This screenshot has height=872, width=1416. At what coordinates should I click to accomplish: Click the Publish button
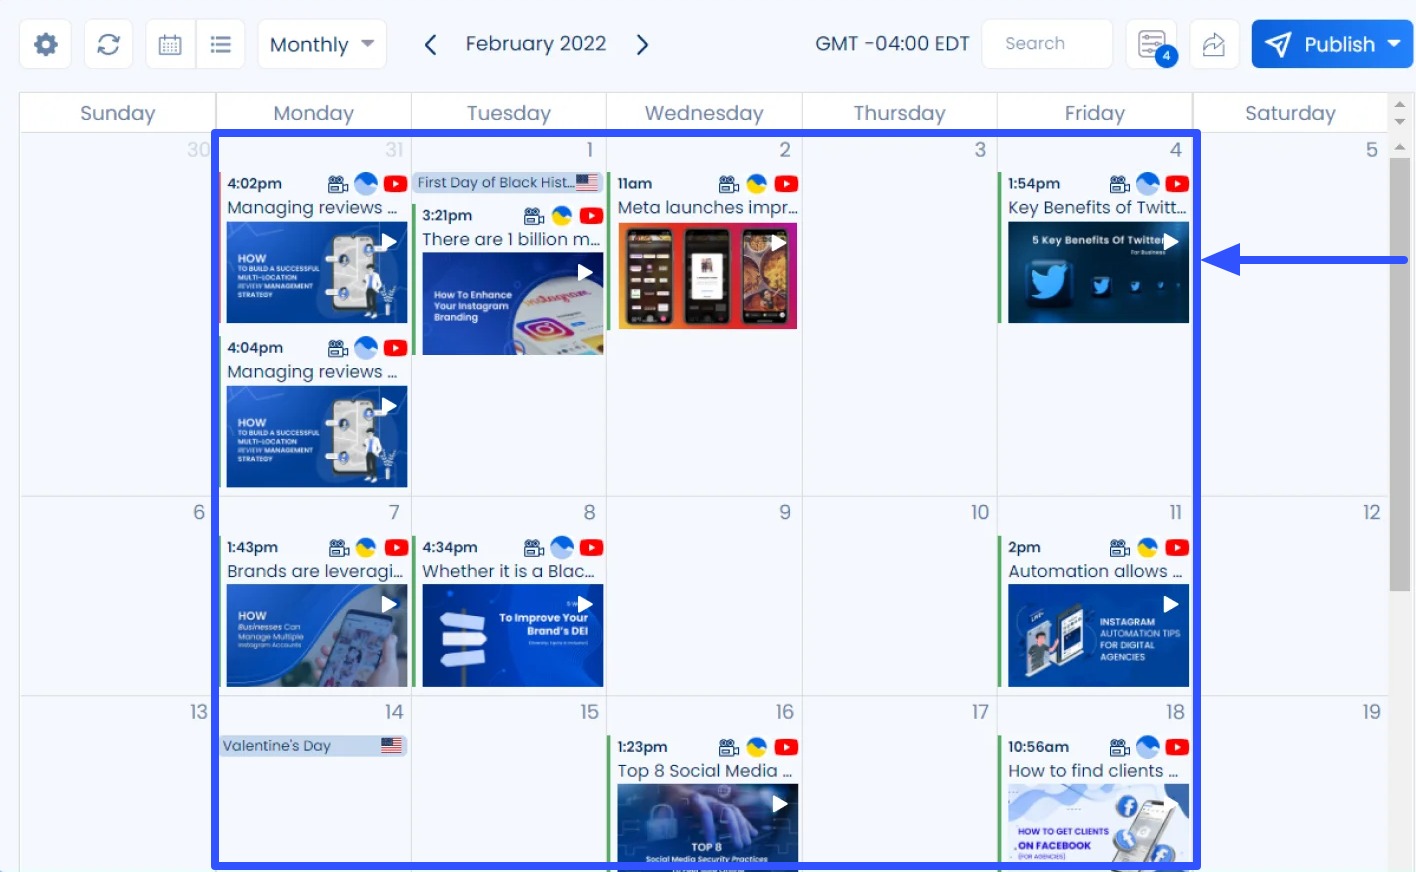1320,45
